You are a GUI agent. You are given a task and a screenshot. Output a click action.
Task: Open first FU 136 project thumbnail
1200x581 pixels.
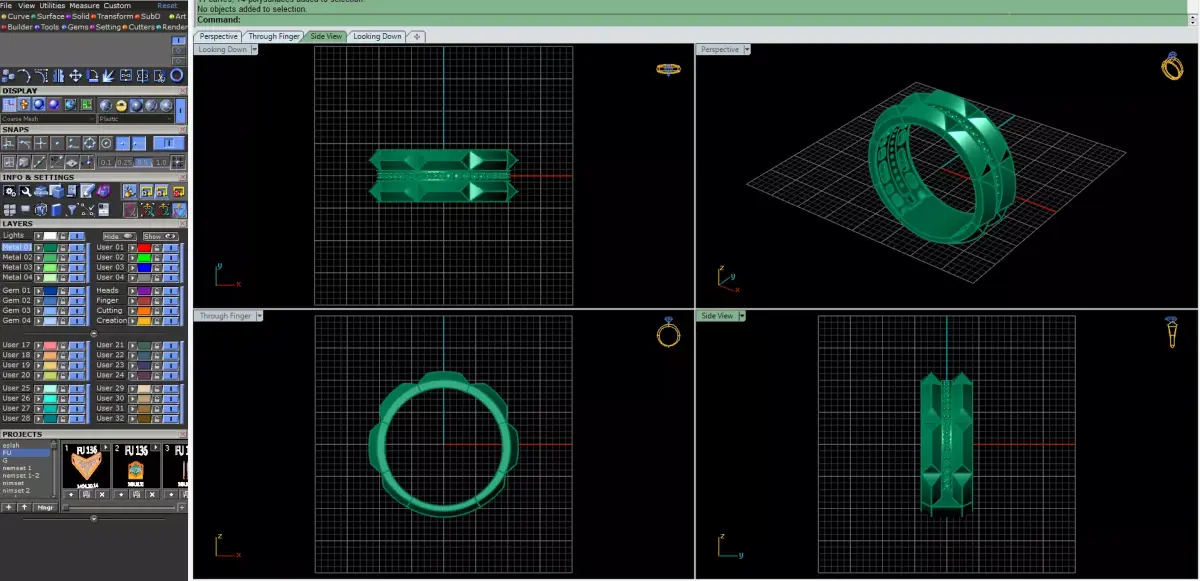(x=86, y=466)
